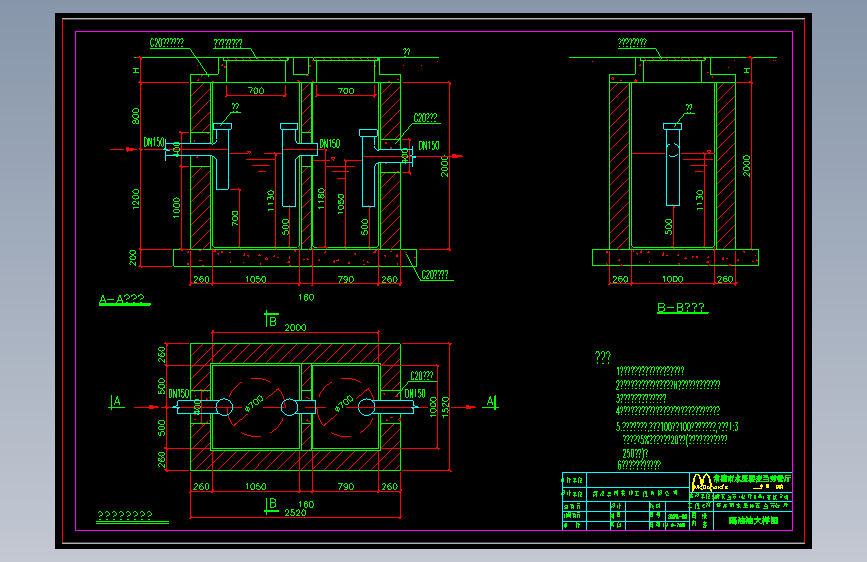The height and width of the screenshot is (562, 867).
Task: Select the "700" opening dimension over right A-A chamber
Action: point(346,91)
